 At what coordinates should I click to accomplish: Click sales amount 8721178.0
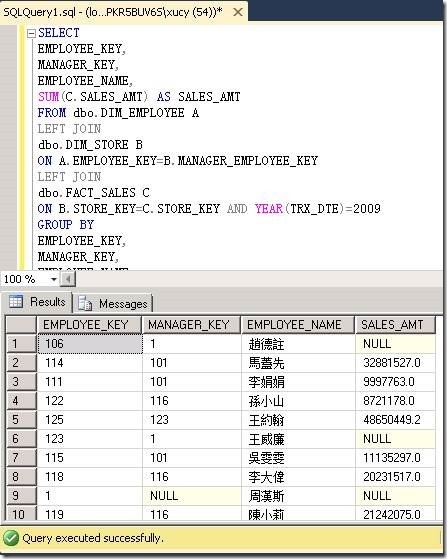tap(395, 401)
